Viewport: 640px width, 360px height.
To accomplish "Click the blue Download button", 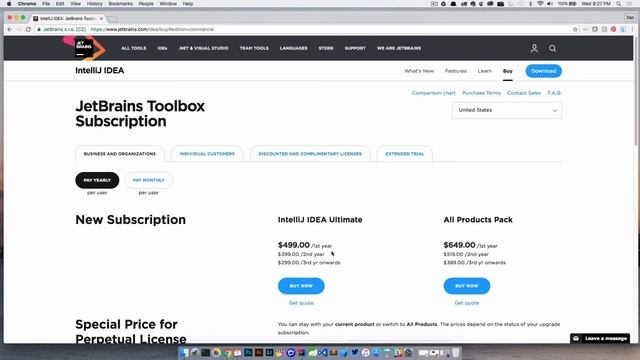I will pyautogui.click(x=543, y=71).
